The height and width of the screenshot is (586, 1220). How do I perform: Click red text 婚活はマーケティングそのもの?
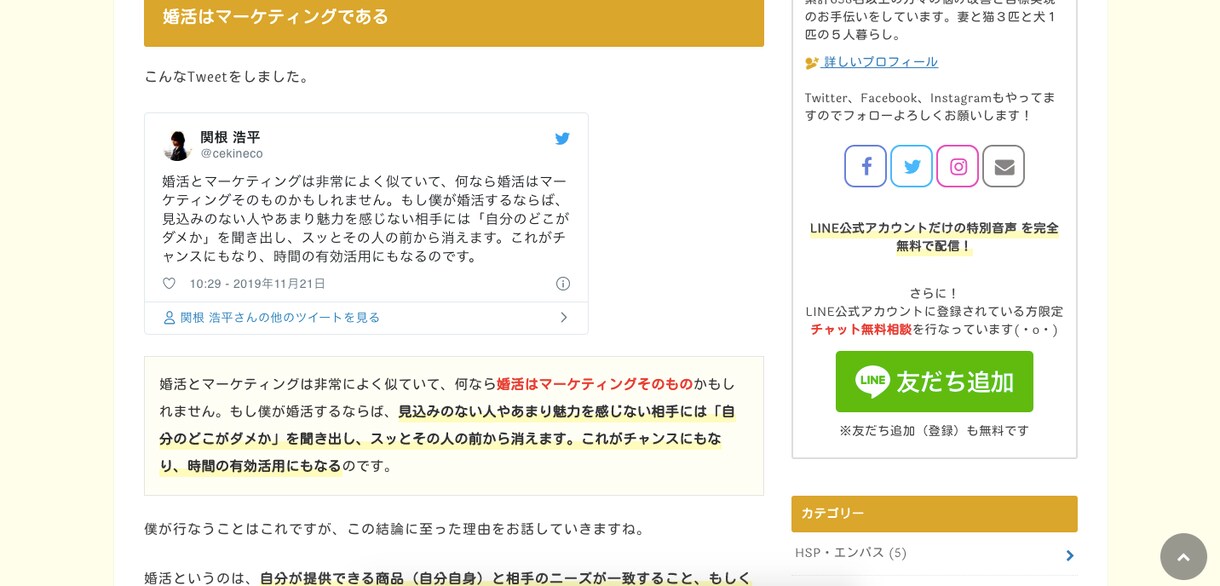click(x=595, y=384)
